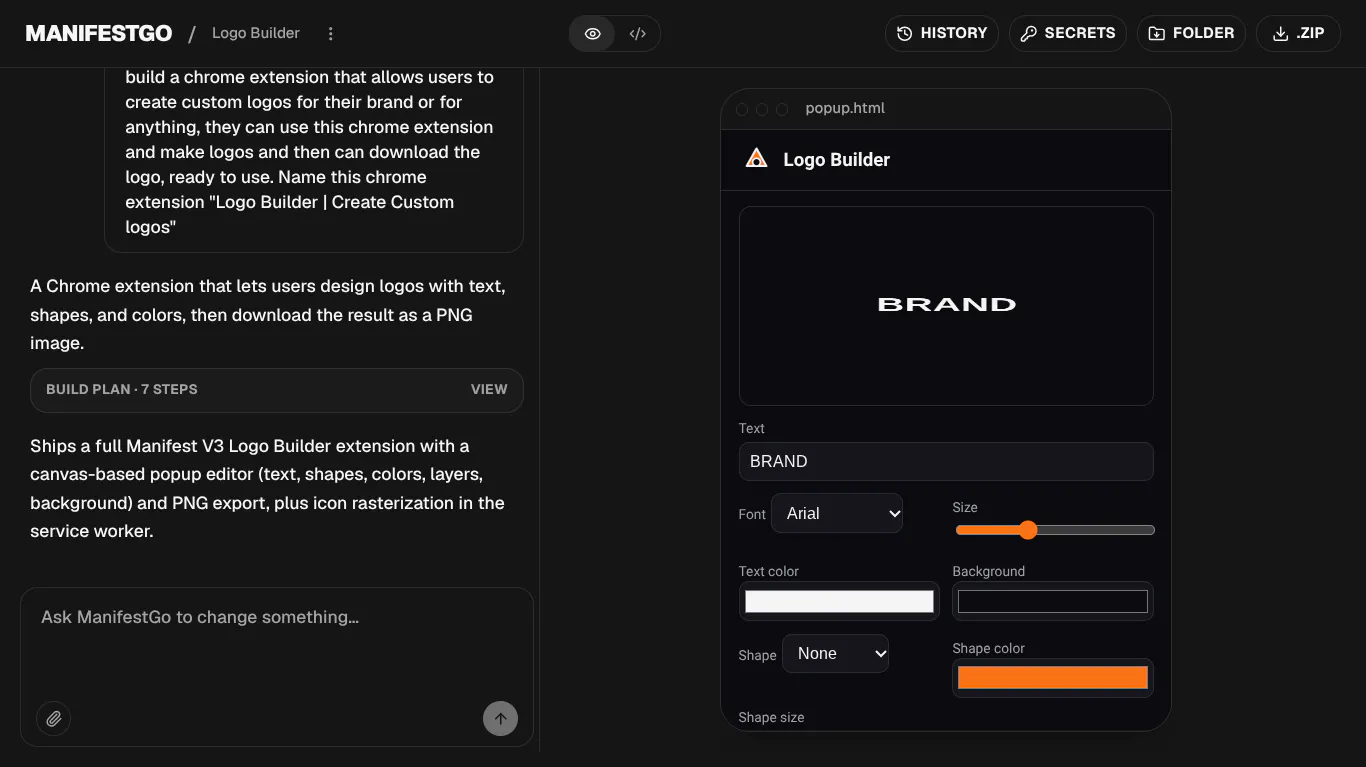This screenshot has height=767, width=1366.
Task: Focus the Text input containing BRAND
Action: coord(946,461)
